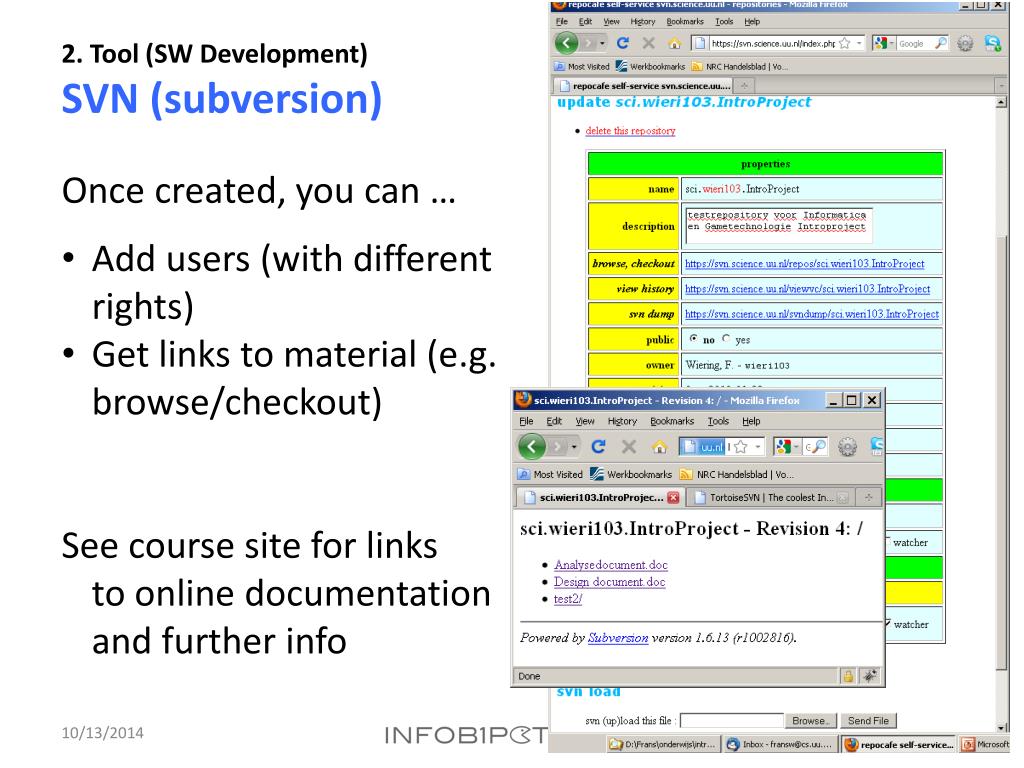Expand the URL dropdown in repocafe window

859,43
